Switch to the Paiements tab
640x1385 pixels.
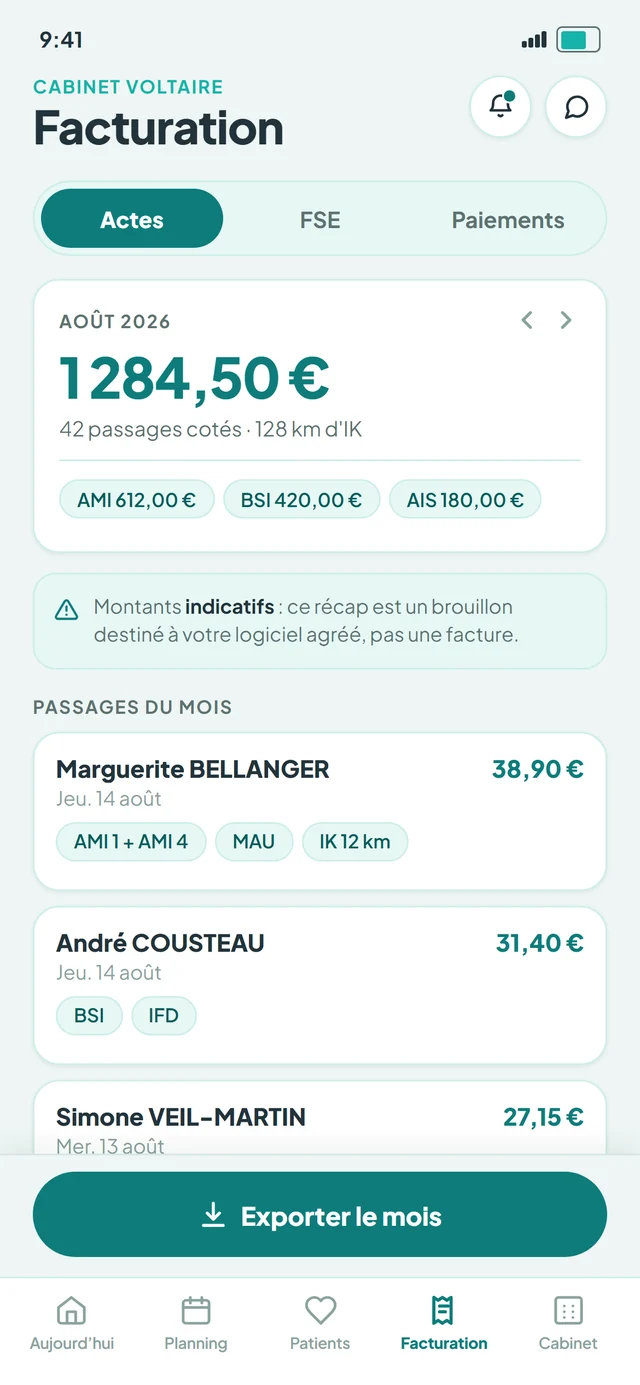click(508, 219)
